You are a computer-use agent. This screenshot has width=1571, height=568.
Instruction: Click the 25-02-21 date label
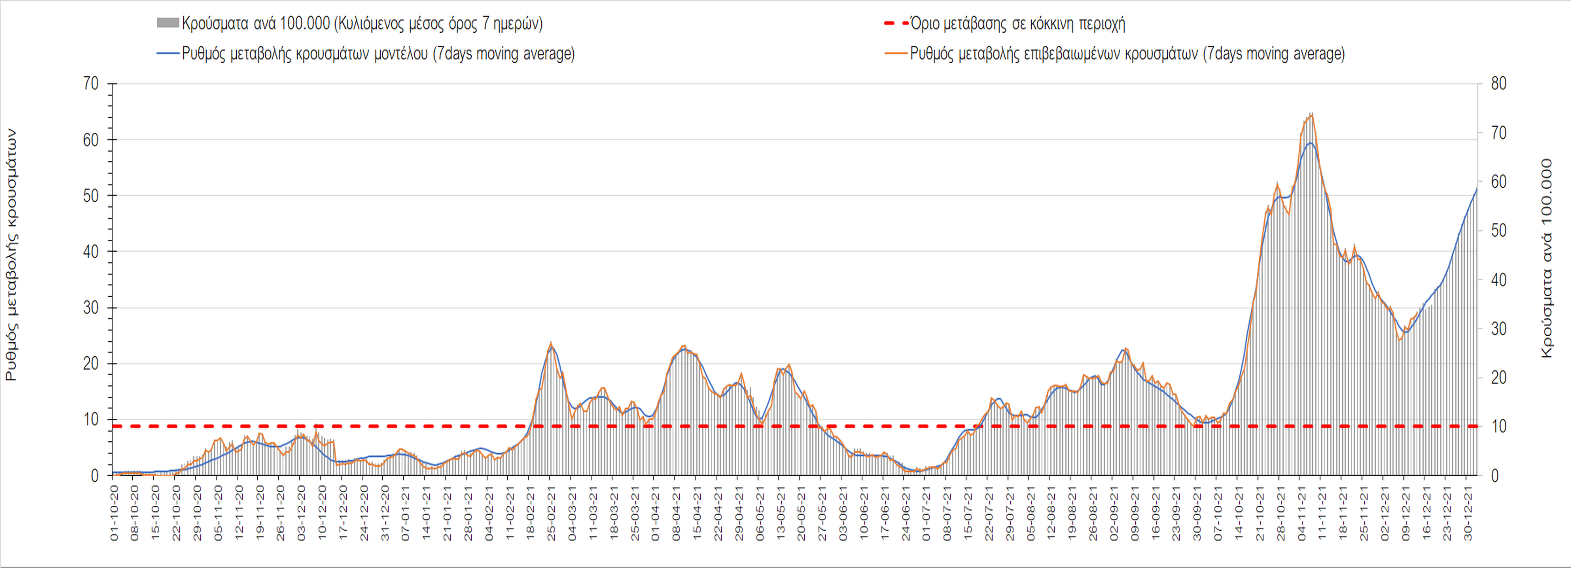[x=551, y=514]
